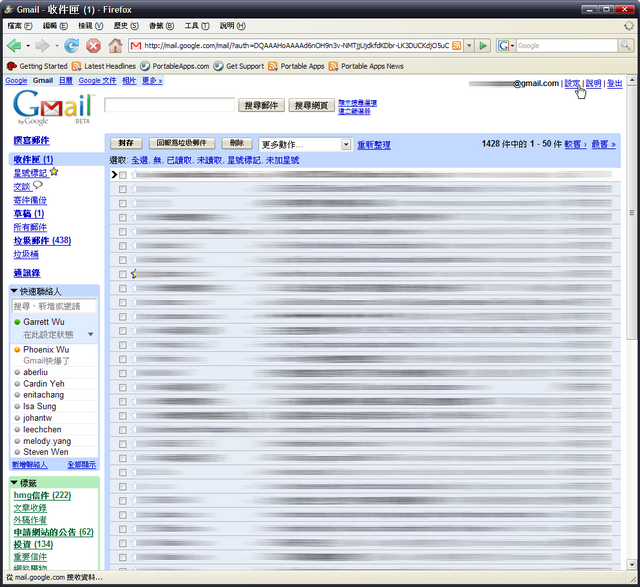Open the 投資 (134) label

tap(33, 544)
